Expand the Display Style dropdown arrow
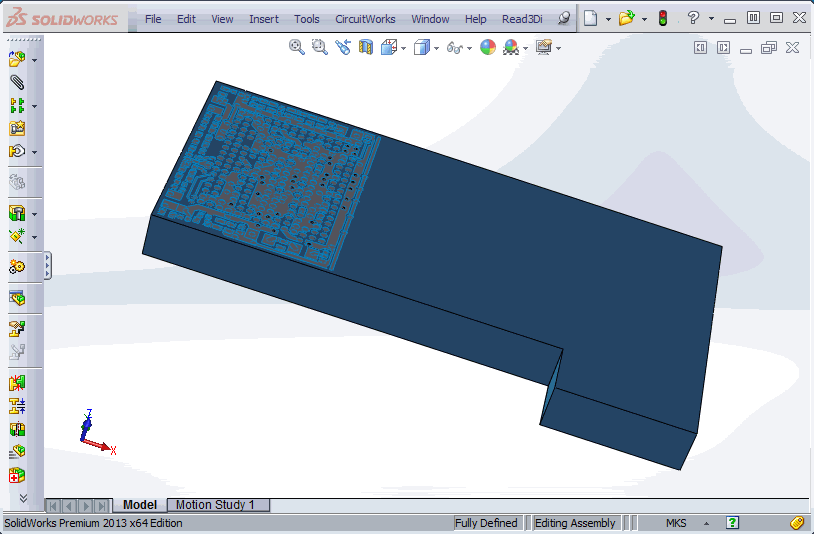 [x=436, y=48]
